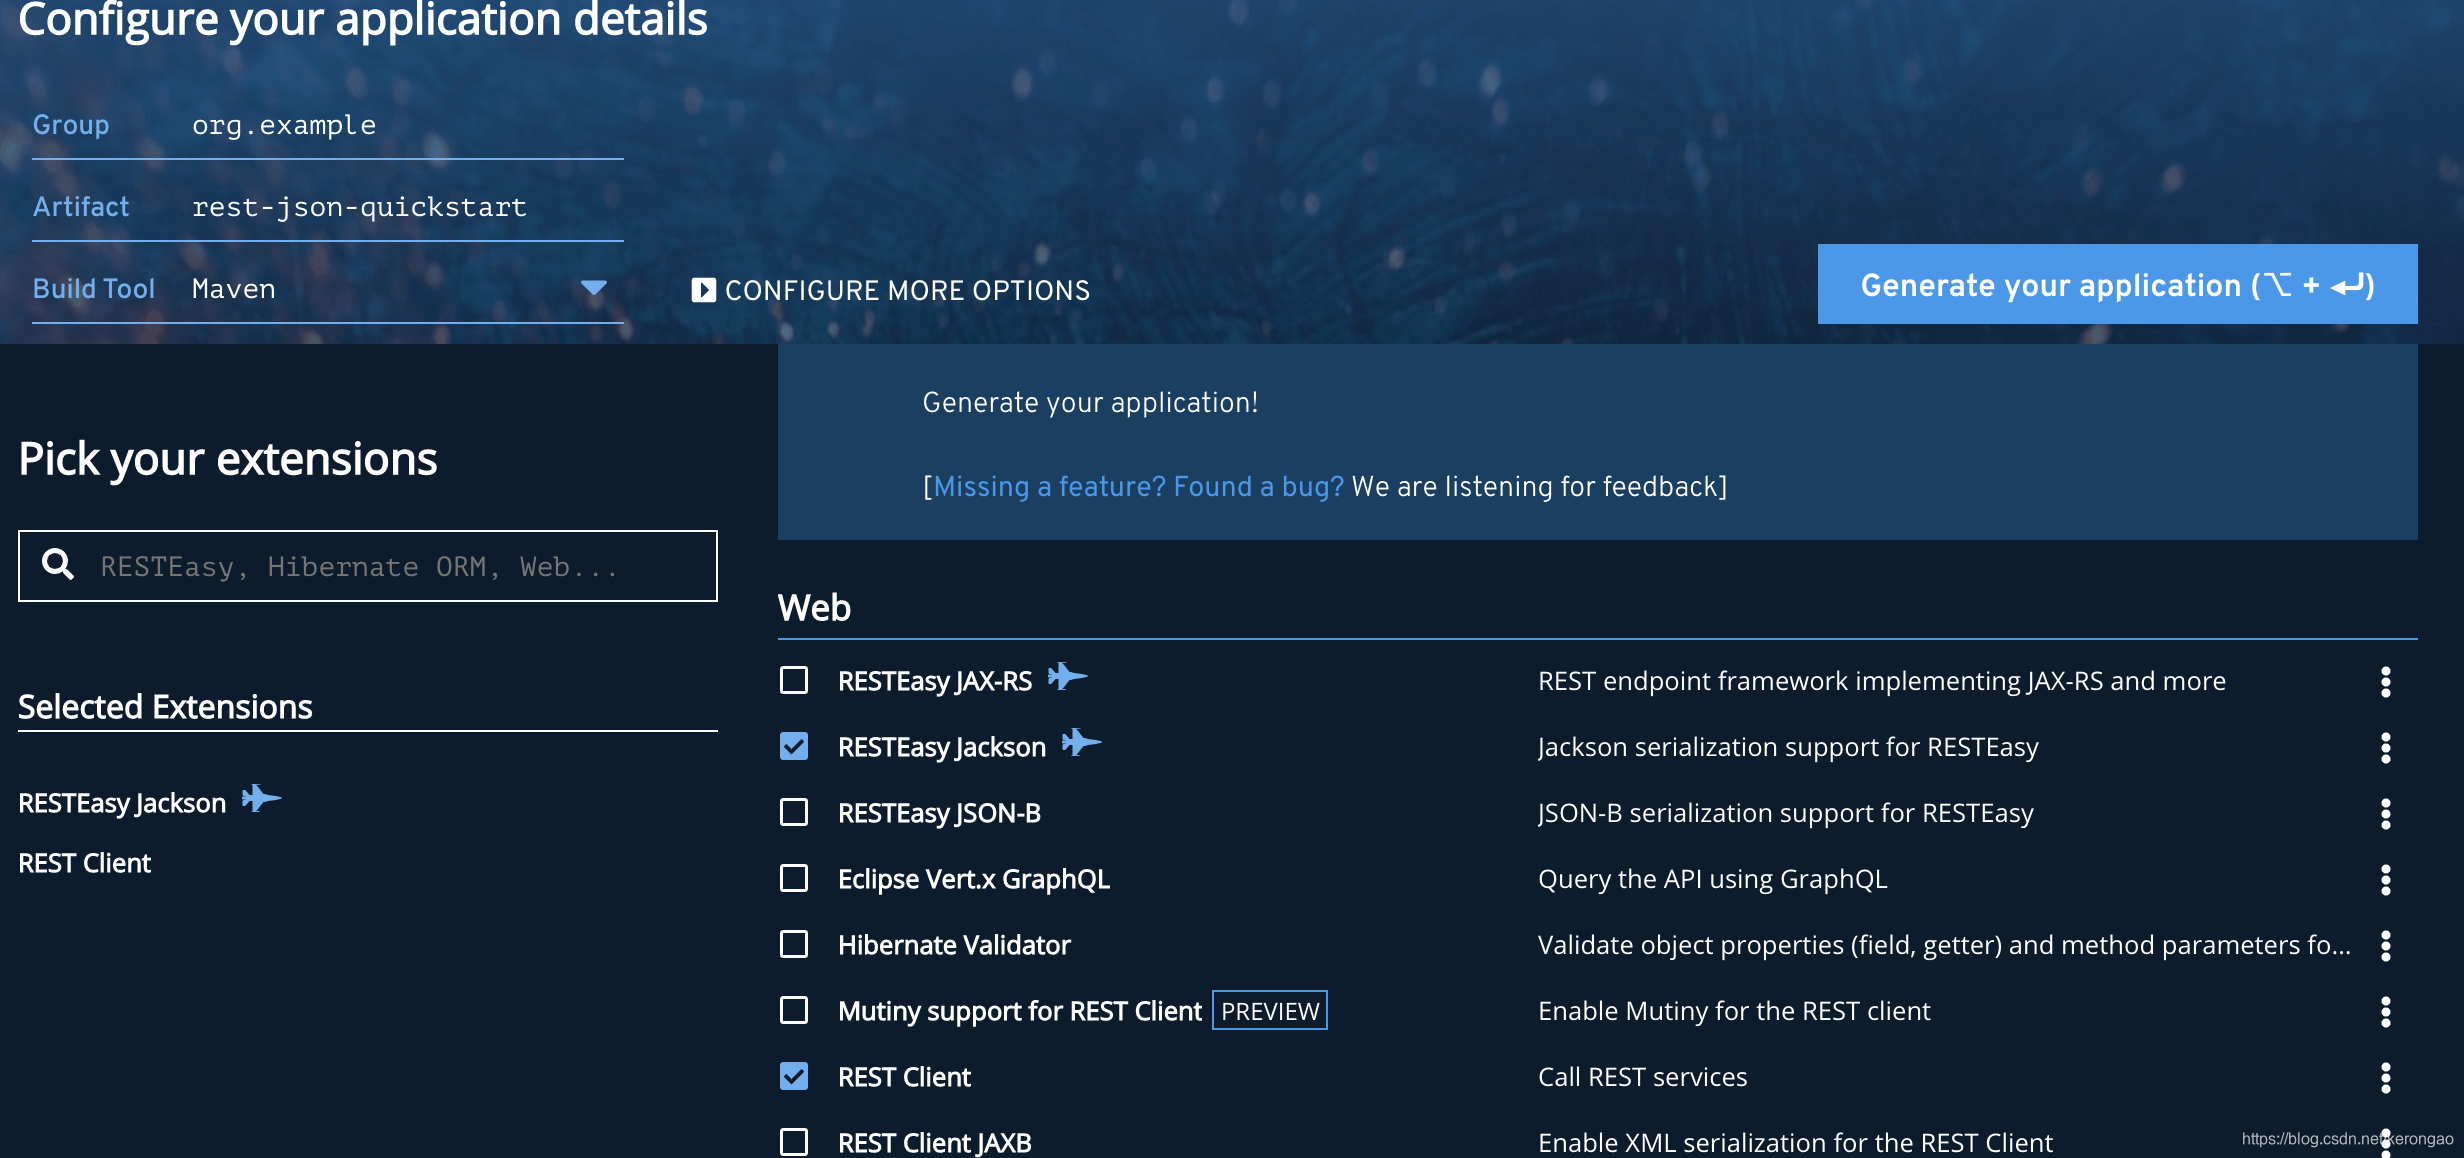Open the more options menu for RESTEasy JAX-RS

(2385, 682)
